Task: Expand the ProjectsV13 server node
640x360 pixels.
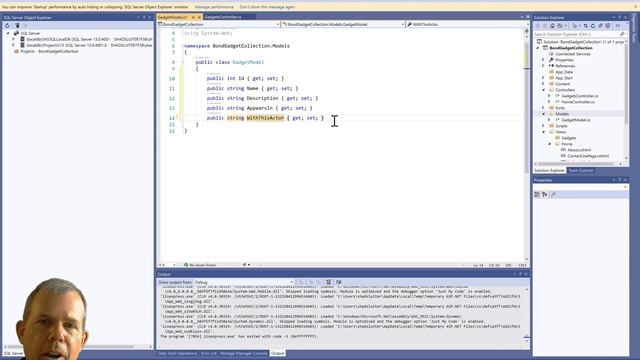Action: click(14, 45)
